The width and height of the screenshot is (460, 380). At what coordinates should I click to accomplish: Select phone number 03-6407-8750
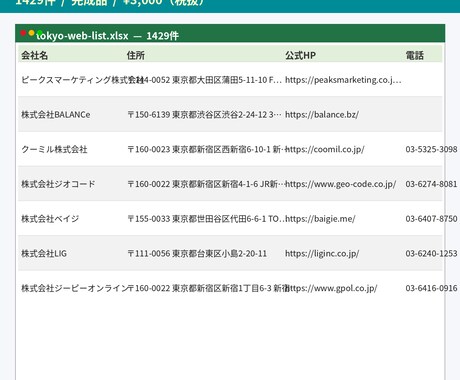[x=431, y=219]
